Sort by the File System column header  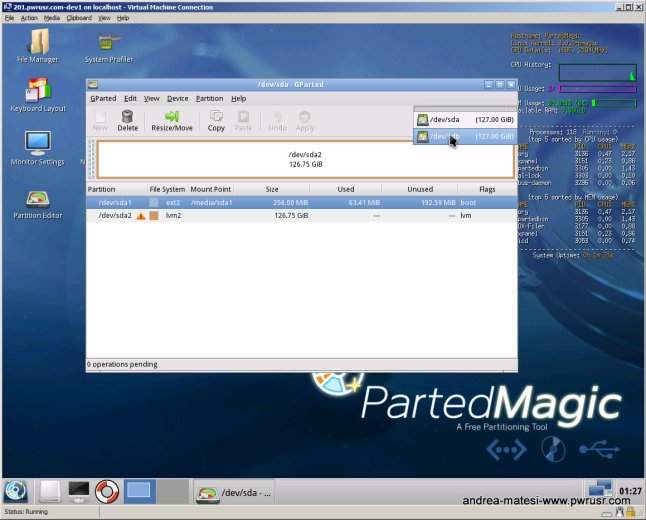coord(167,189)
